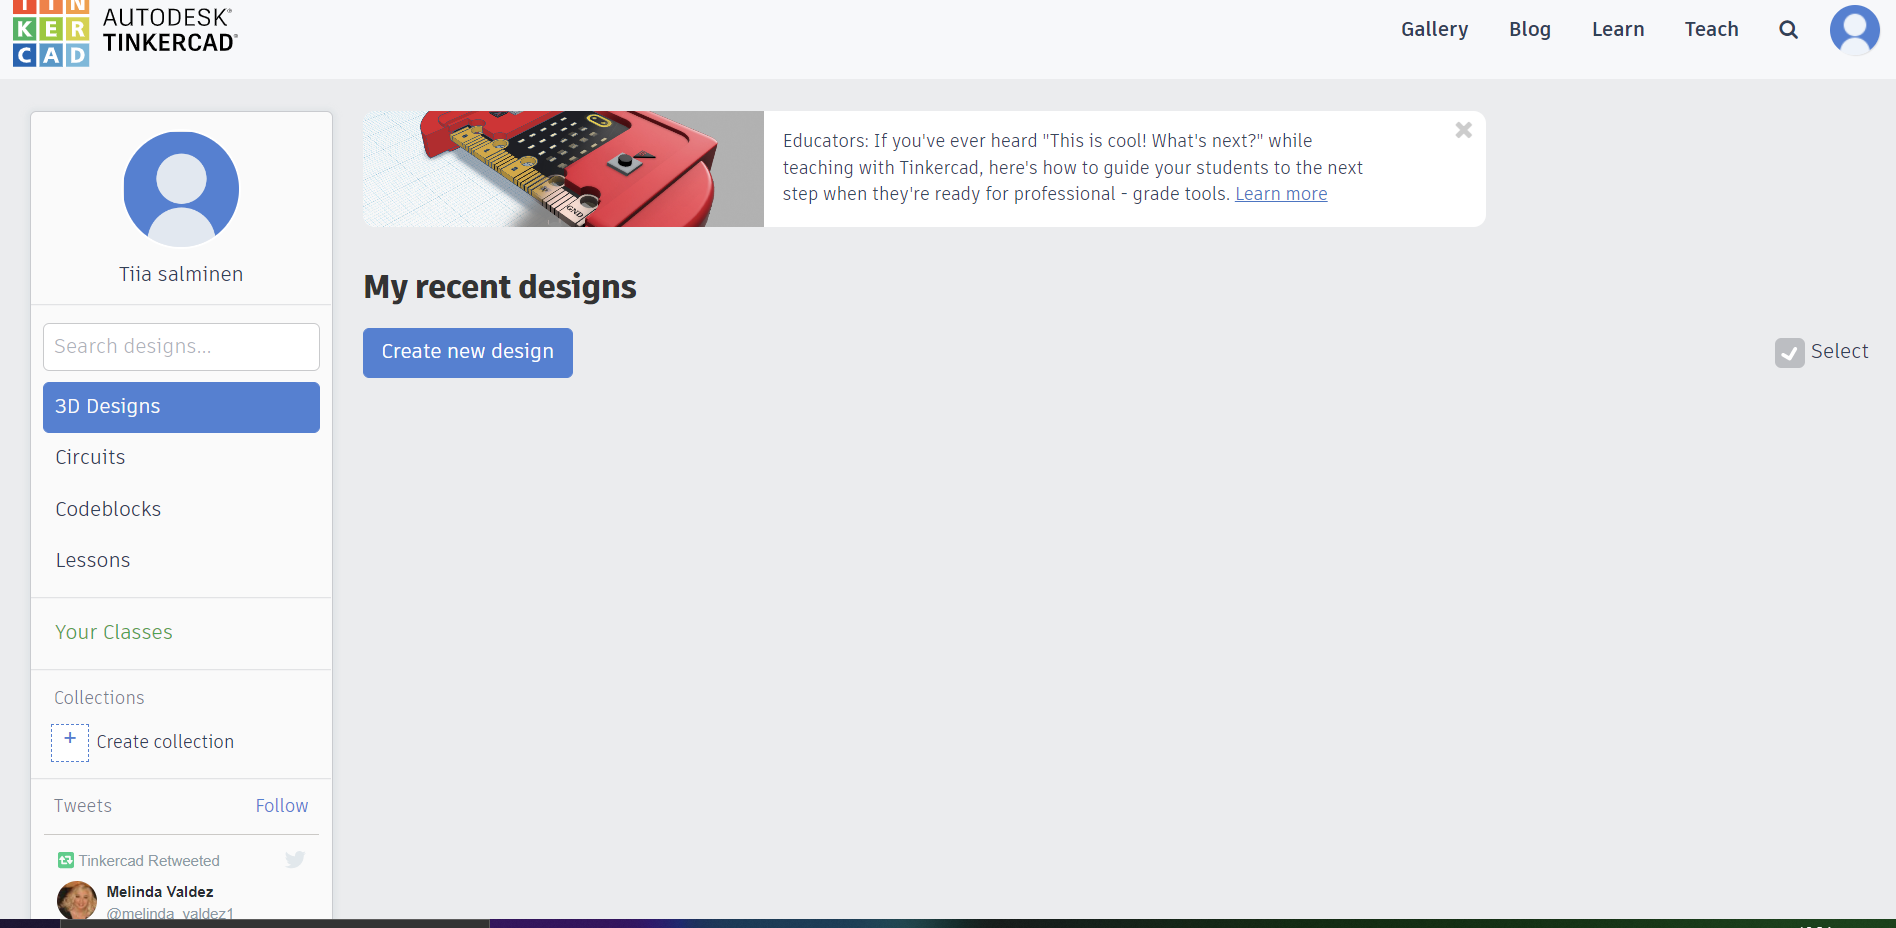Click the search magnifier icon in header
Image resolution: width=1896 pixels, height=928 pixels.
pos(1788,30)
